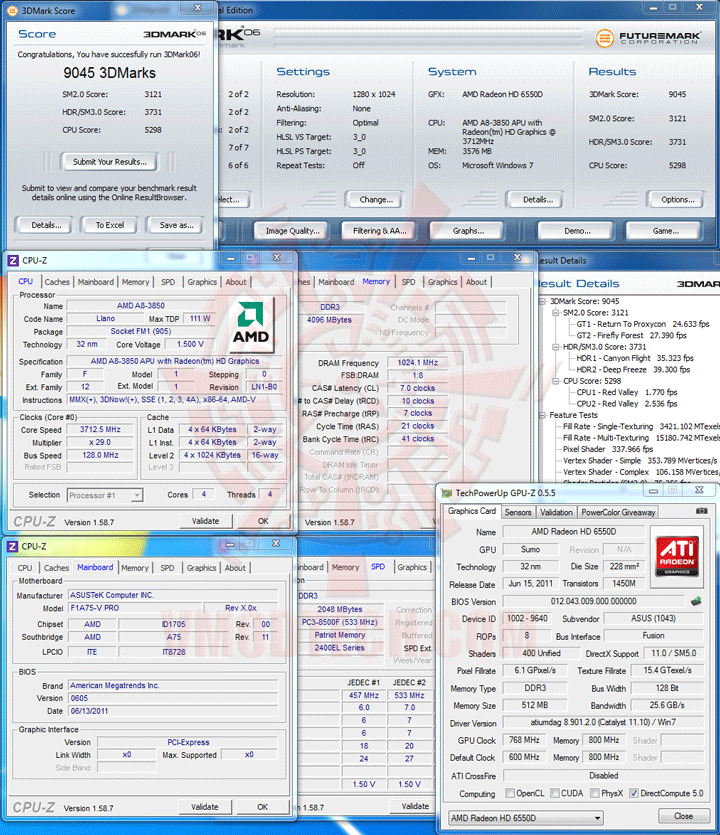Select HDR2 - Deep Freeze result row
720x835 pixels.
(x=633, y=370)
